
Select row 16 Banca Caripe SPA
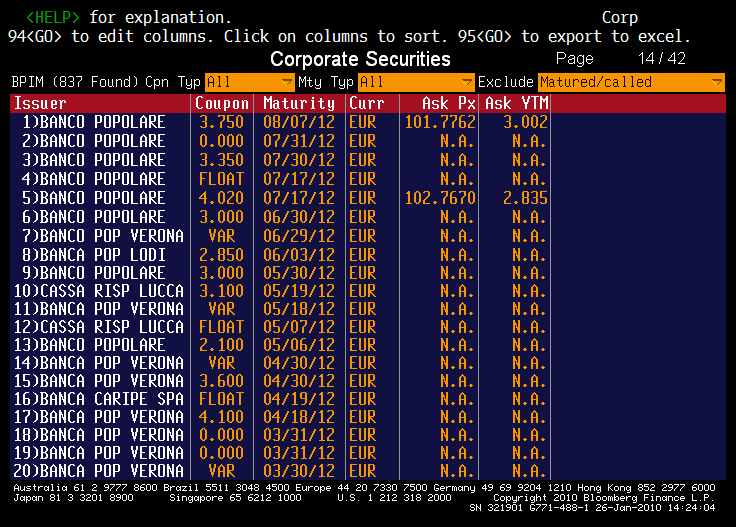[x=100, y=398]
